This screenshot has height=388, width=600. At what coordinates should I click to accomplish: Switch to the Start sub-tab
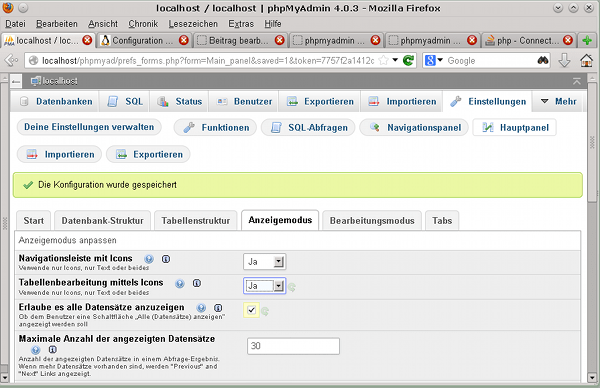tap(33, 221)
